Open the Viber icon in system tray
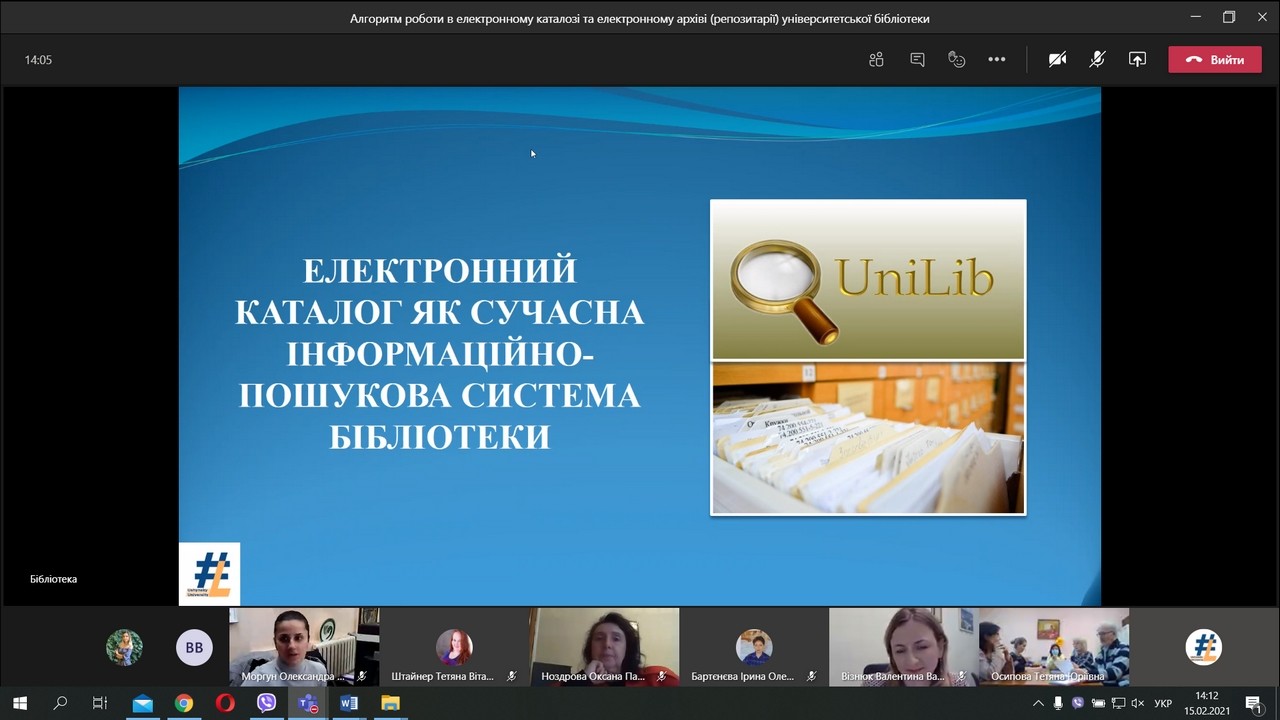Screen dimensions: 1280x720 [1078, 703]
